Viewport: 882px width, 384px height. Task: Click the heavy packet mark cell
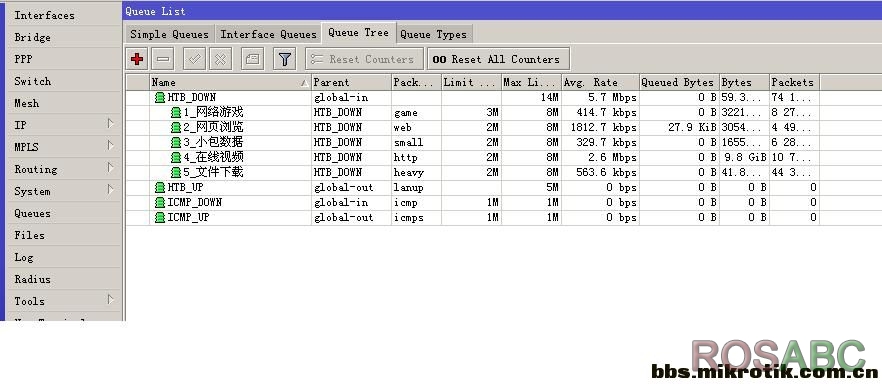tap(416, 173)
